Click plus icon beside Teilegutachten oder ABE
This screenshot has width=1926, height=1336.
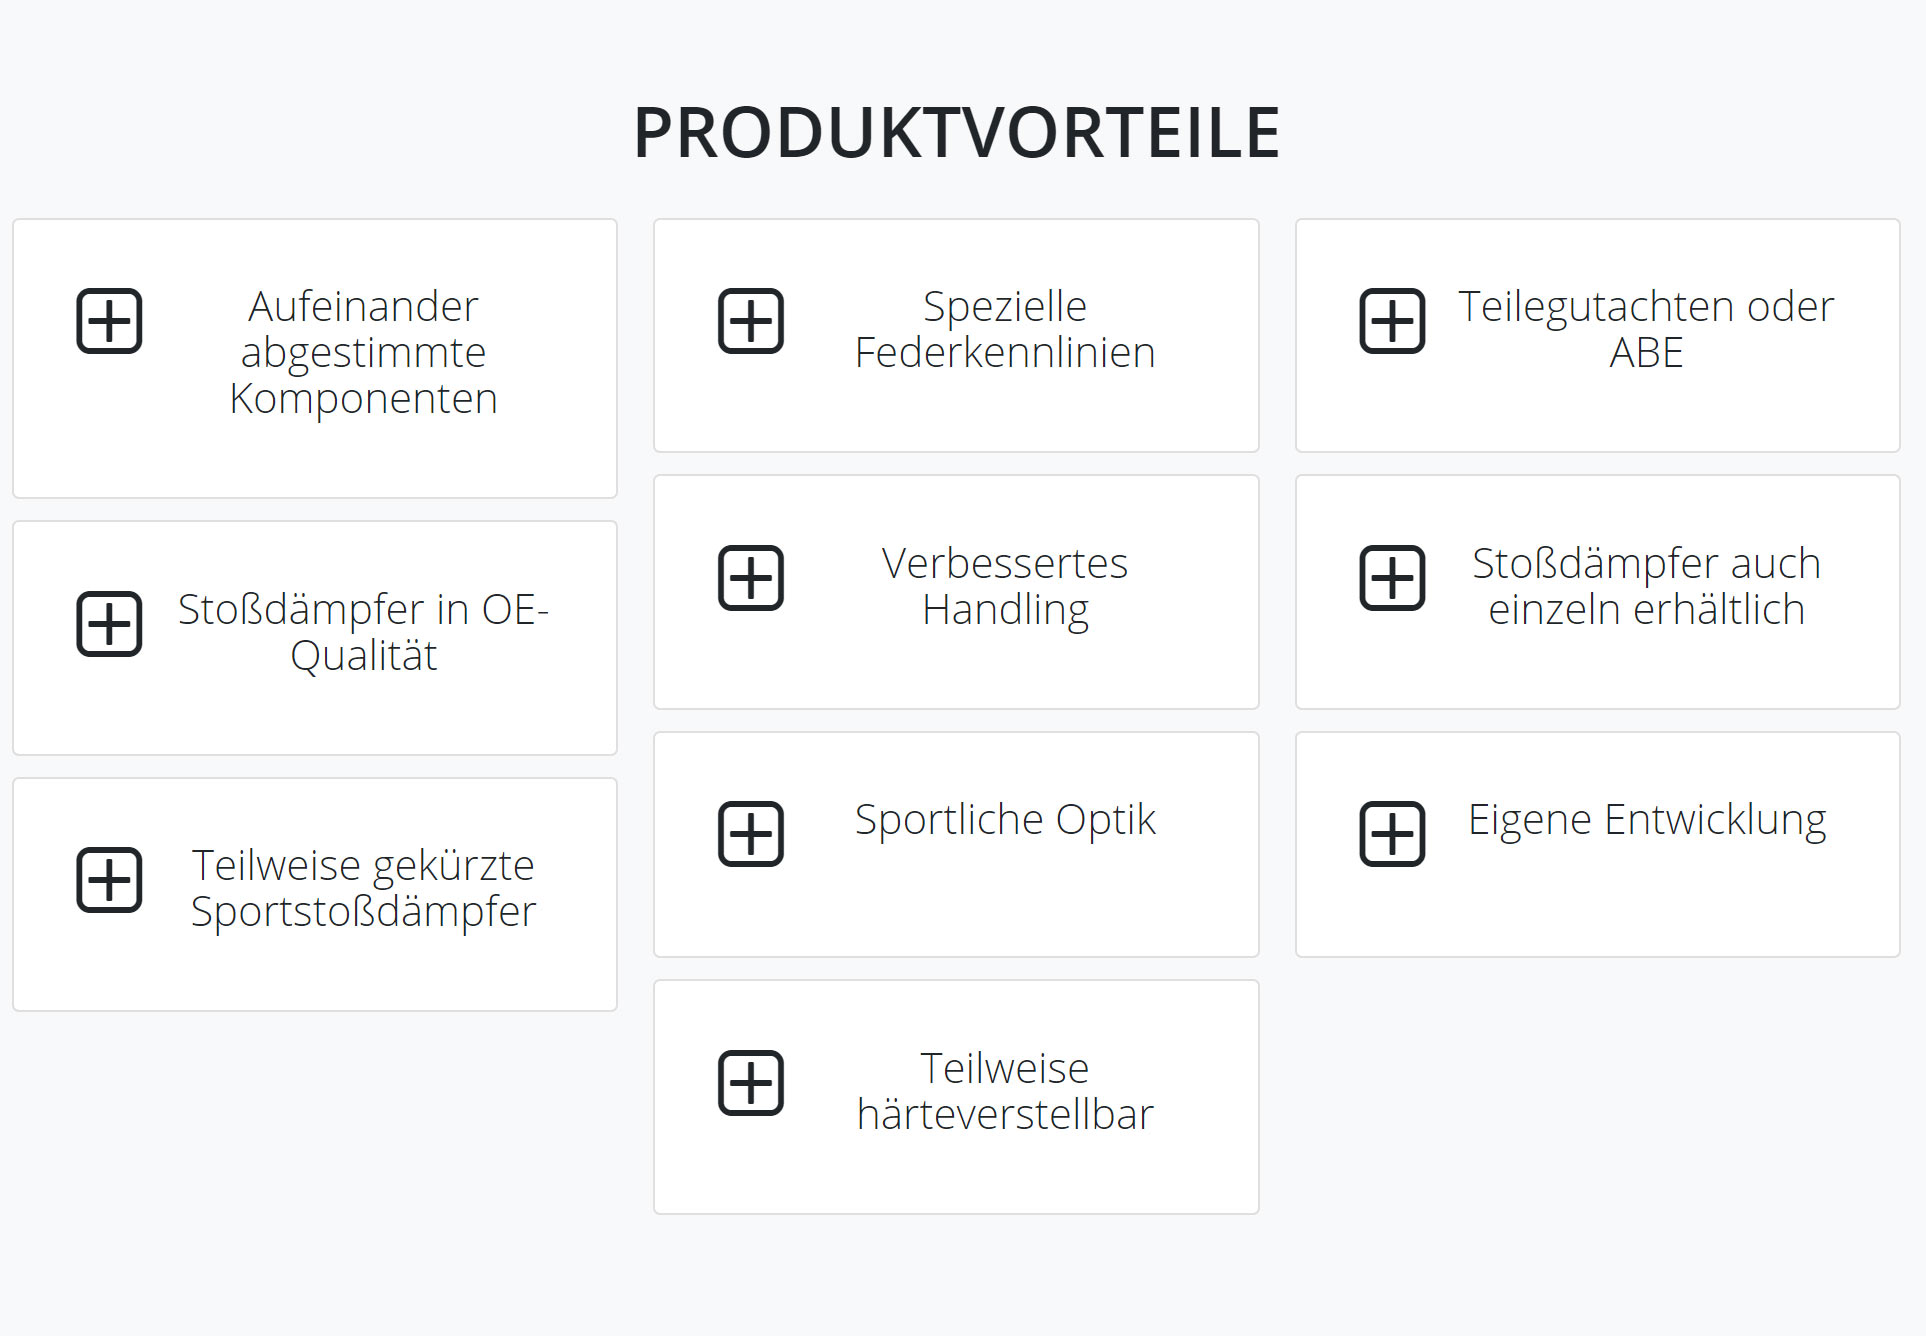click(1392, 321)
